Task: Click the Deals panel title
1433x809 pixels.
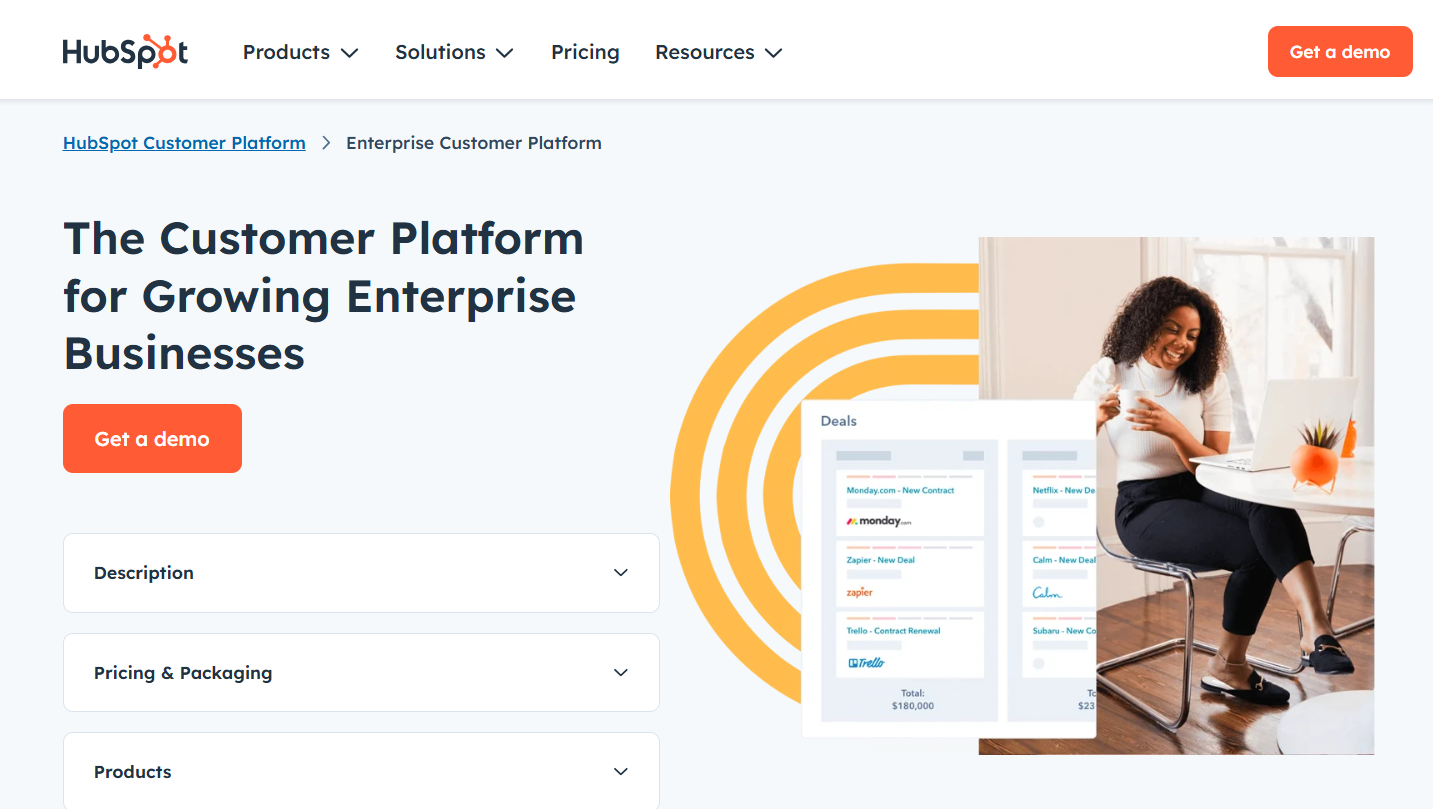Action: (839, 421)
